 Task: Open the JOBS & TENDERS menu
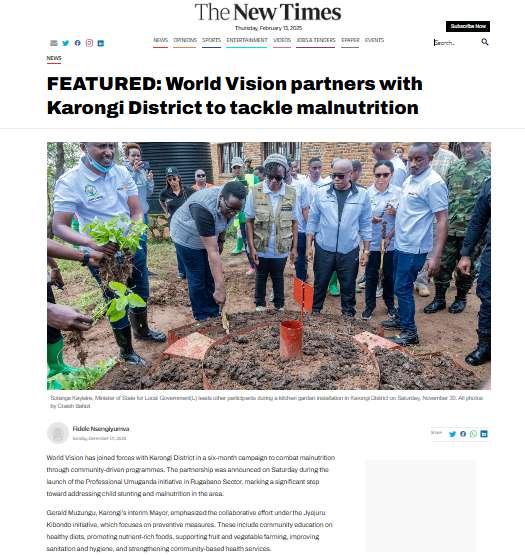315,40
